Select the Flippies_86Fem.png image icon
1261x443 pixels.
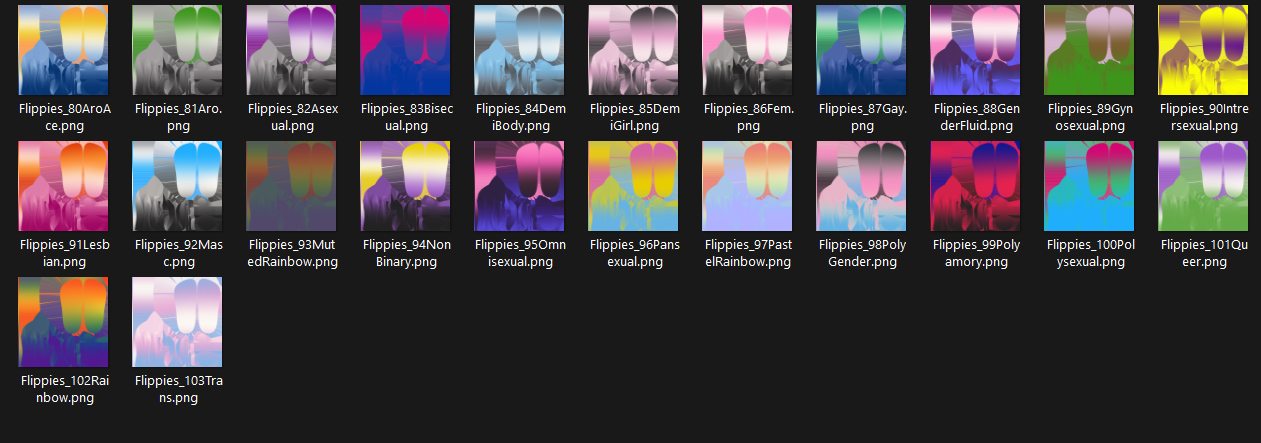point(748,50)
